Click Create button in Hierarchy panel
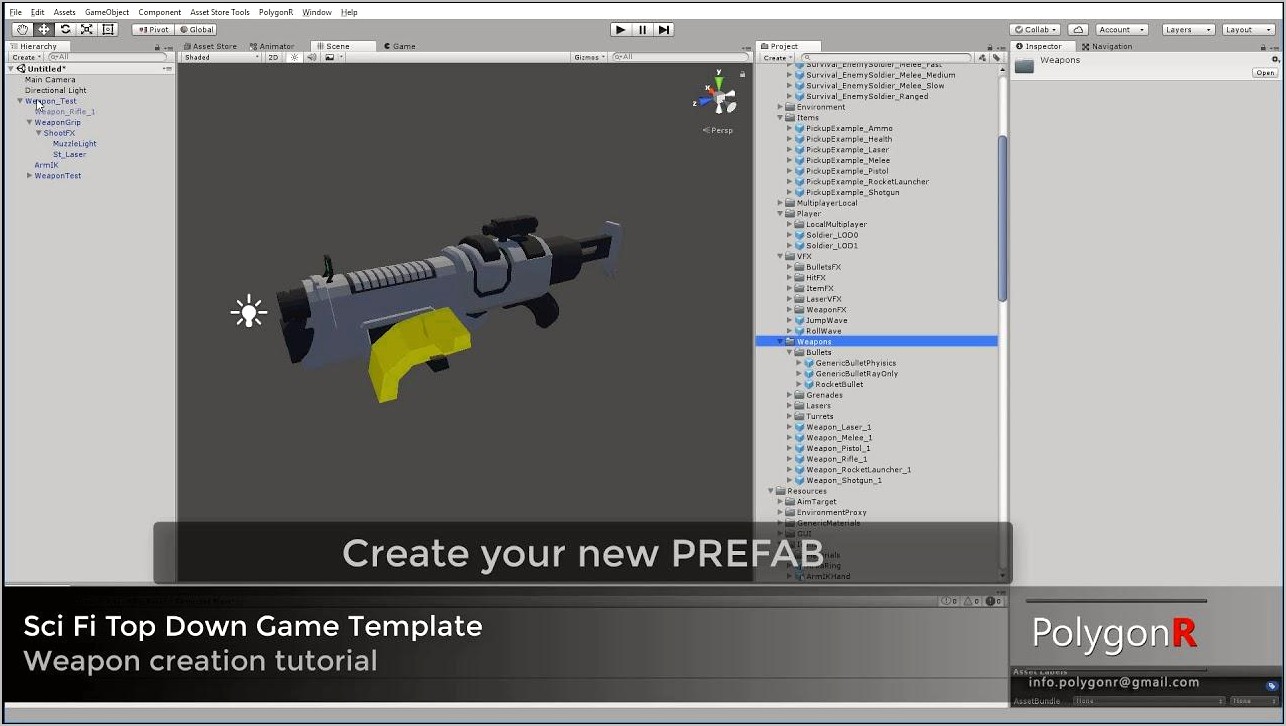Viewport: 1286px width, 726px height. tap(26, 57)
